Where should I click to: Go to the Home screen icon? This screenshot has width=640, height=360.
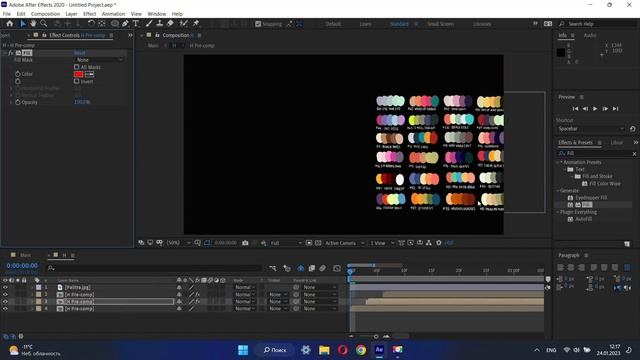coord(9,24)
